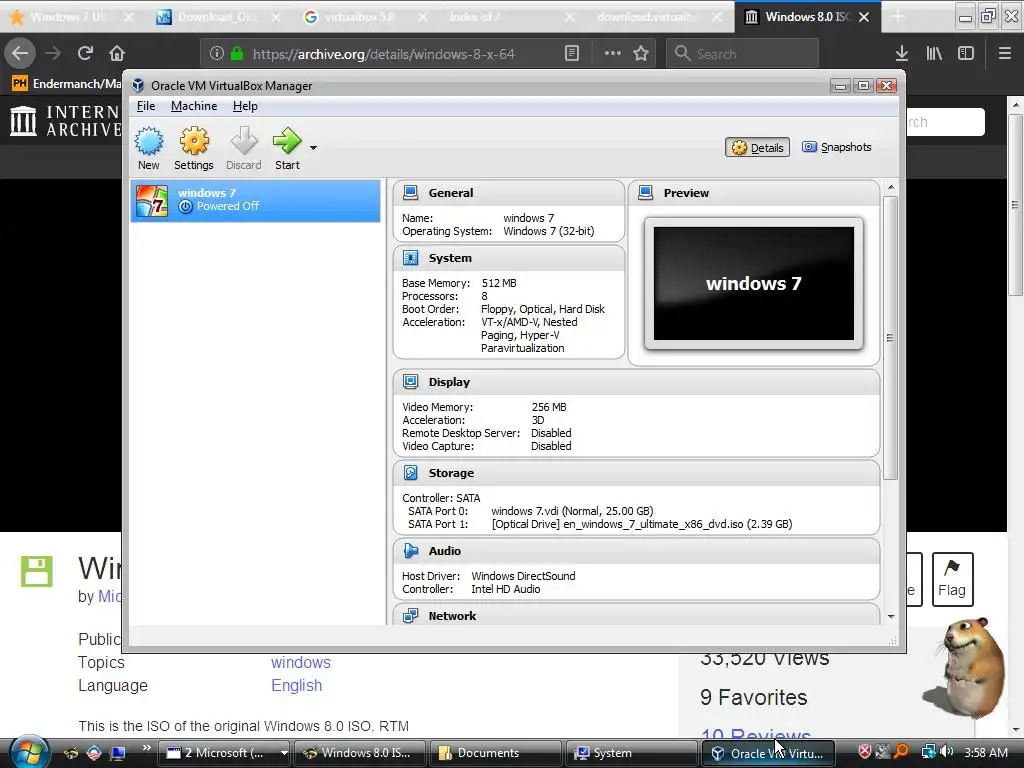Click the 'windows' topic link on archive page
The height and width of the screenshot is (768, 1024).
click(301, 662)
